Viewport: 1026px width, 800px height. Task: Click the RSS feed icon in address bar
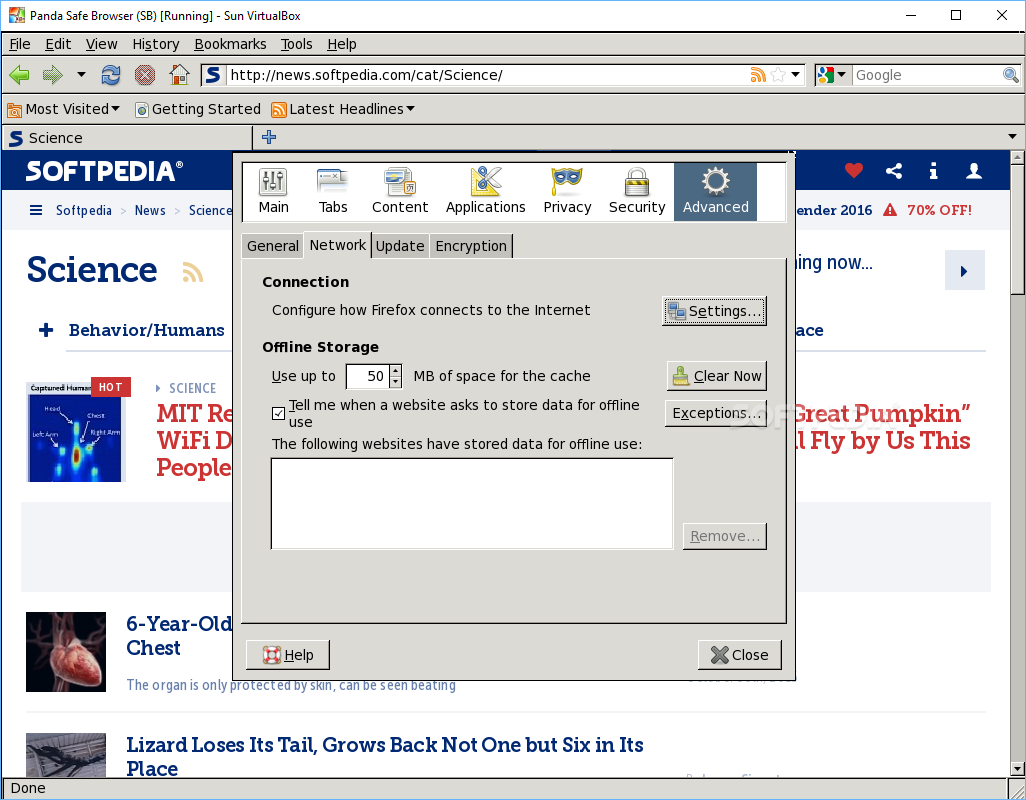coord(758,75)
